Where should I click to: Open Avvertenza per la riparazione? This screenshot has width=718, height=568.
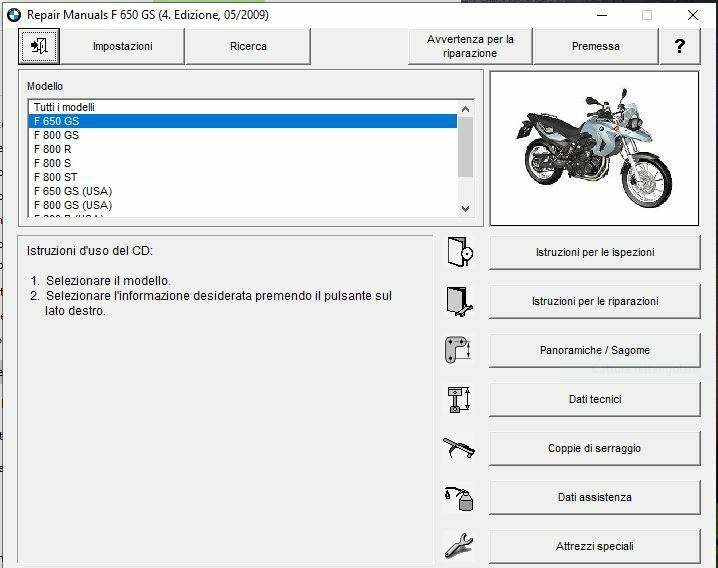470,46
